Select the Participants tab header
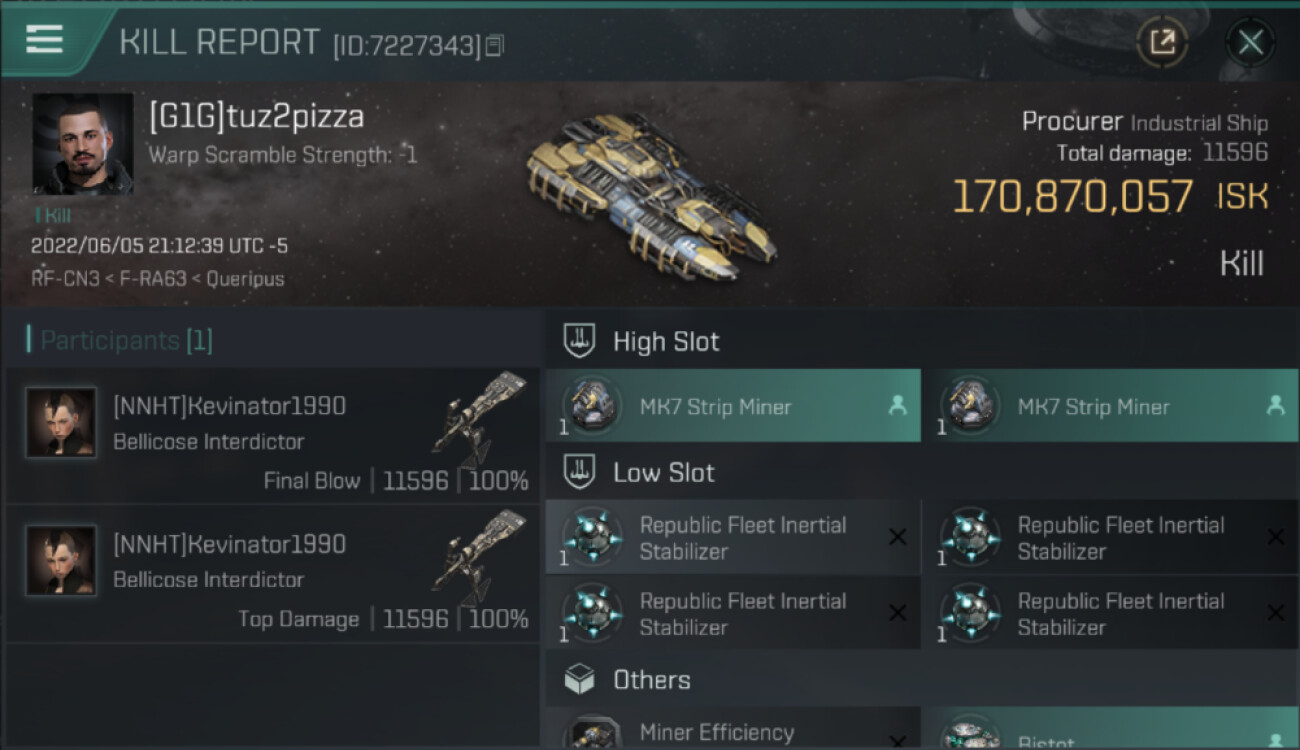Viewport: 1300px width, 750px height. pyautogui.click(x=125, y=341)
